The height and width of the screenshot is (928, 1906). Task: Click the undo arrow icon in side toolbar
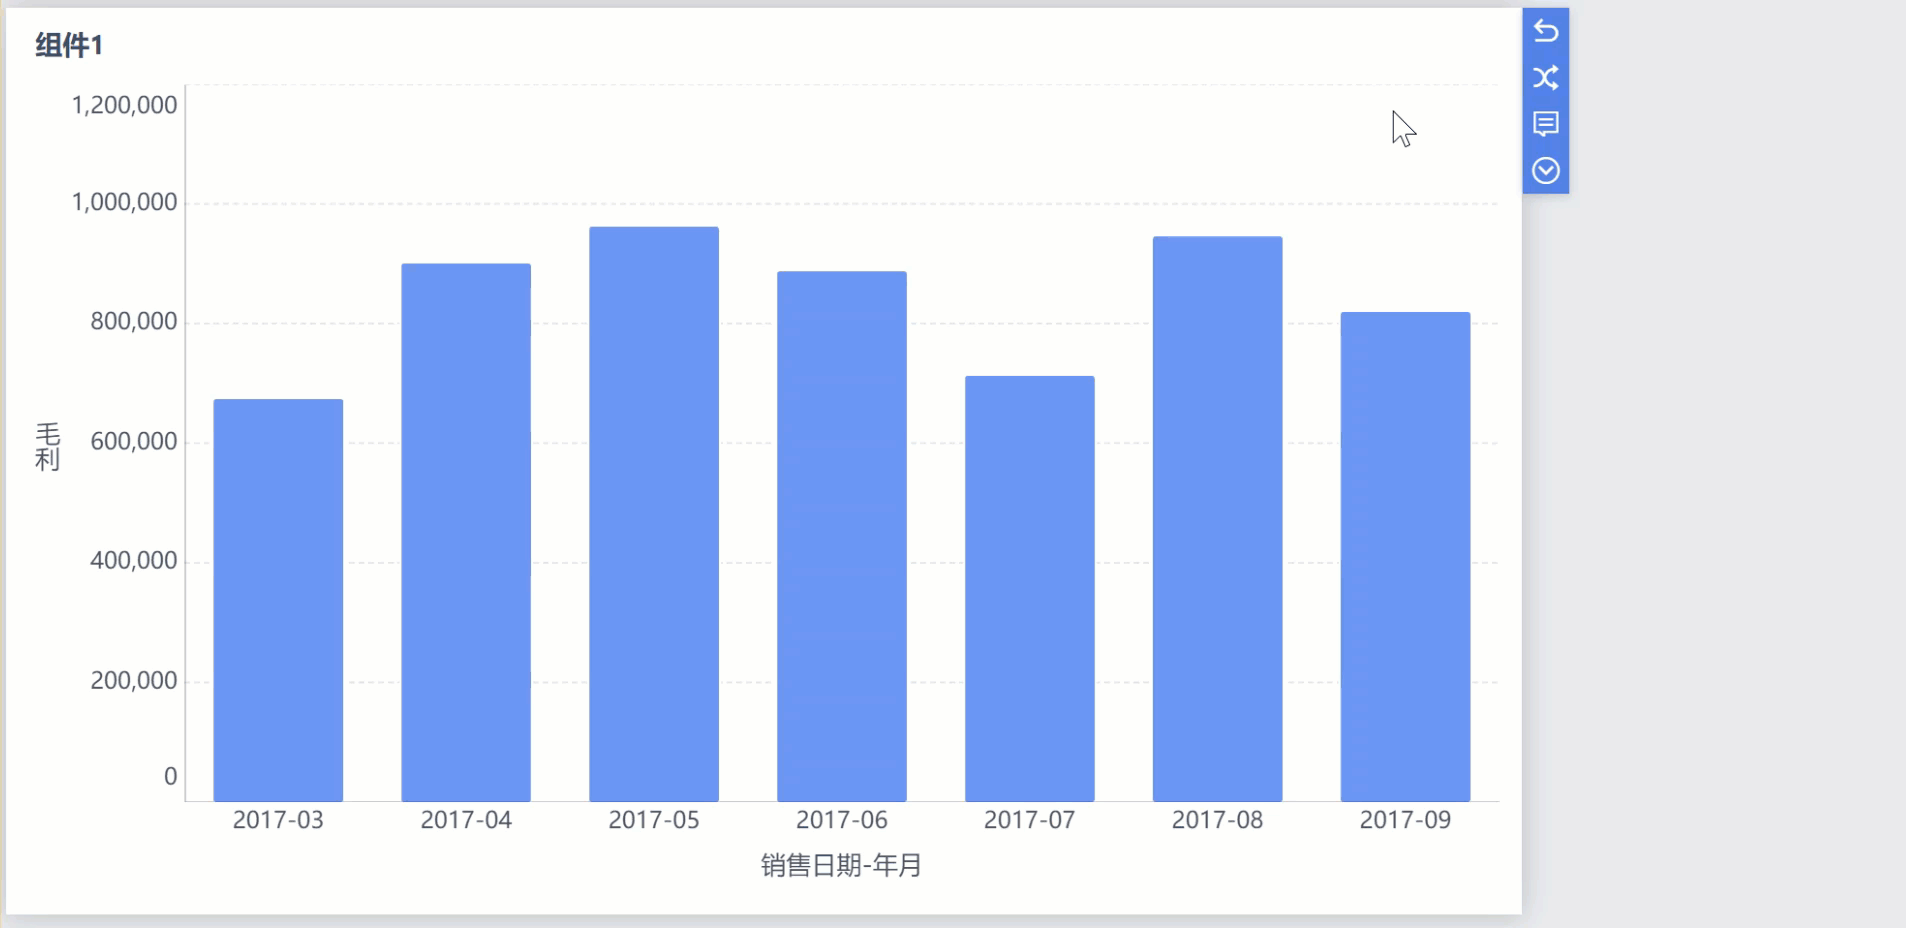tap(1545, 31)
